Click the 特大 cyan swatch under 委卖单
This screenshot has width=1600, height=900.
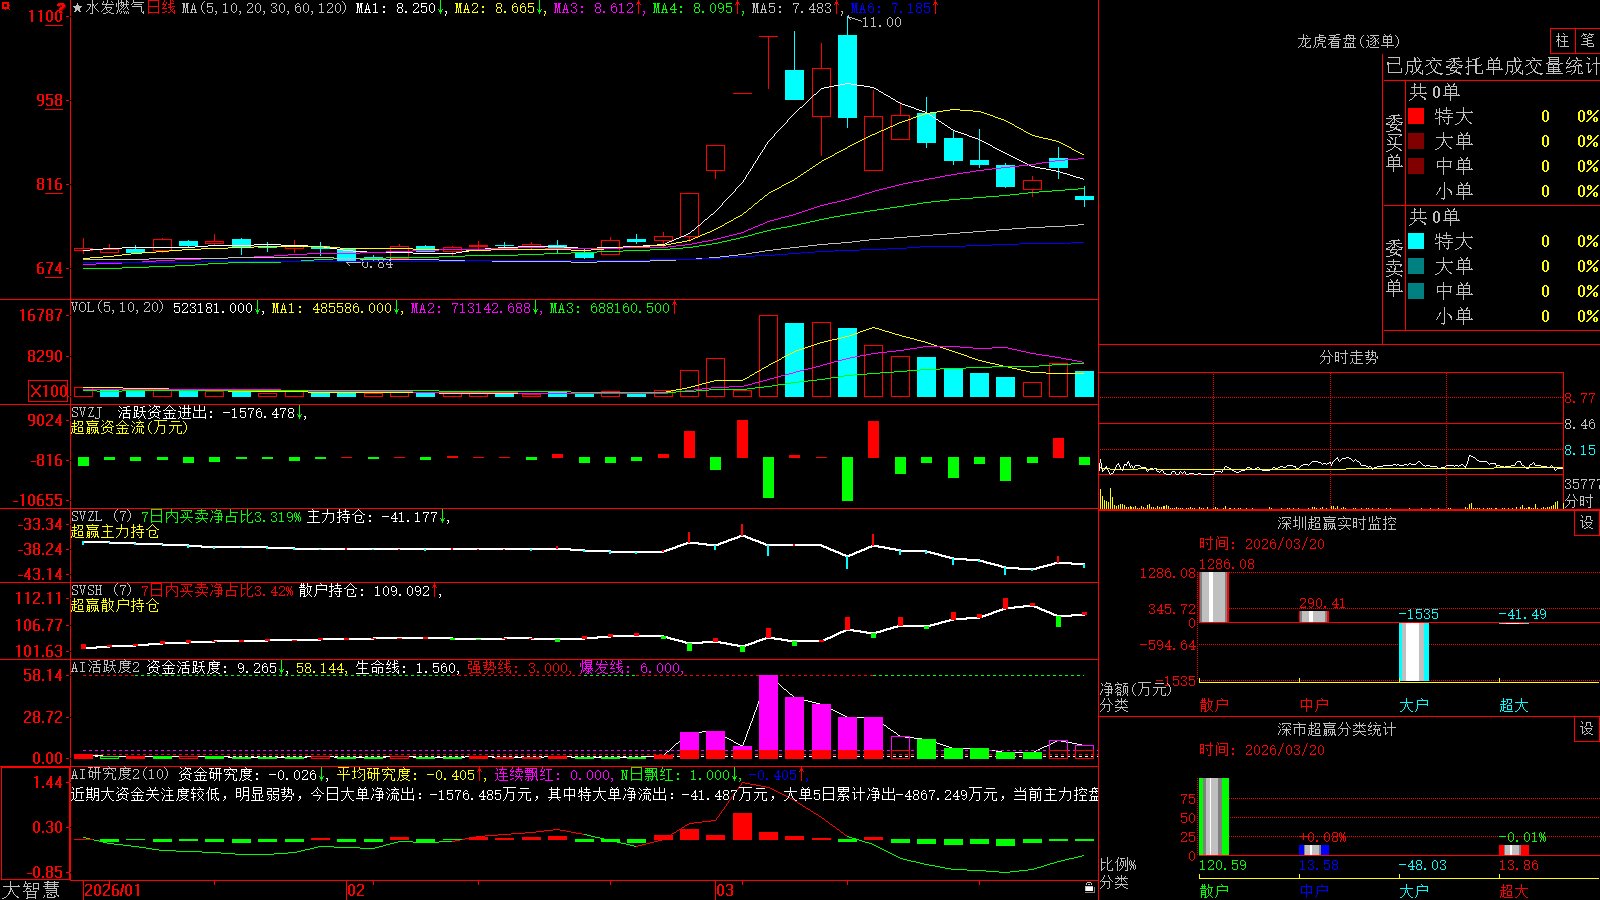1416,241
